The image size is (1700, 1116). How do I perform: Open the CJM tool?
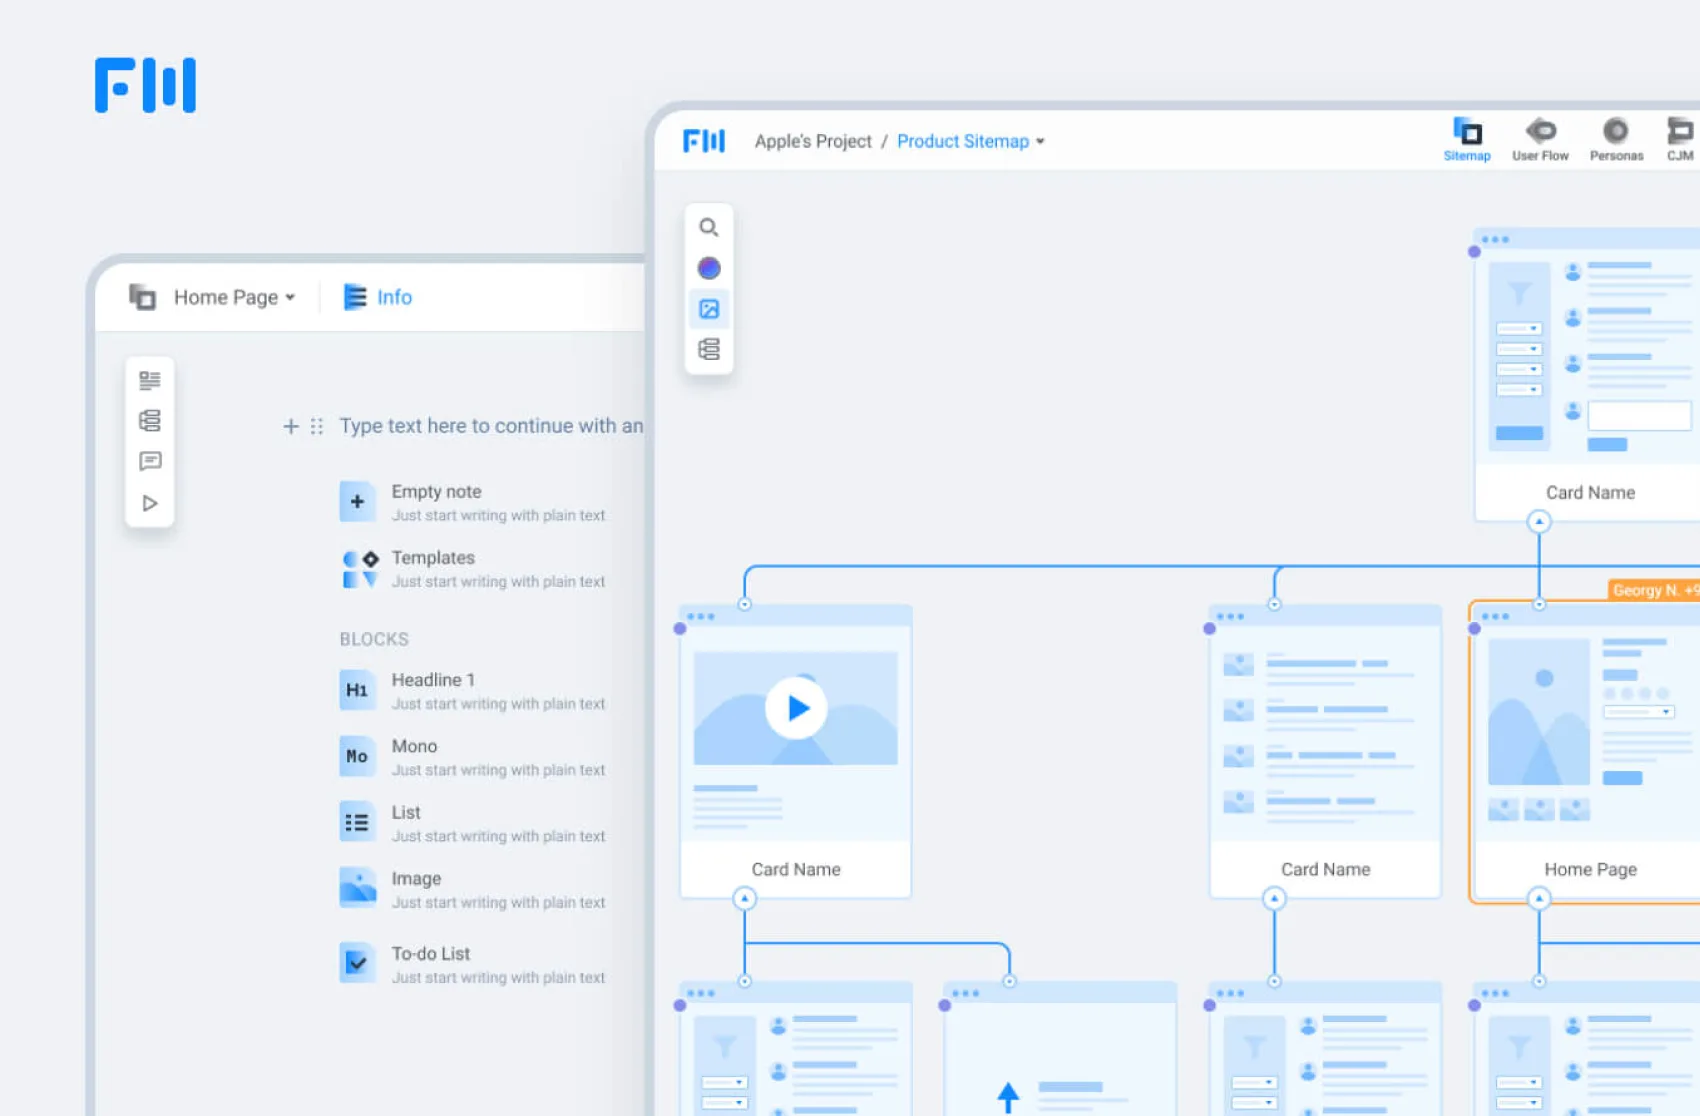click(1679, 138)
